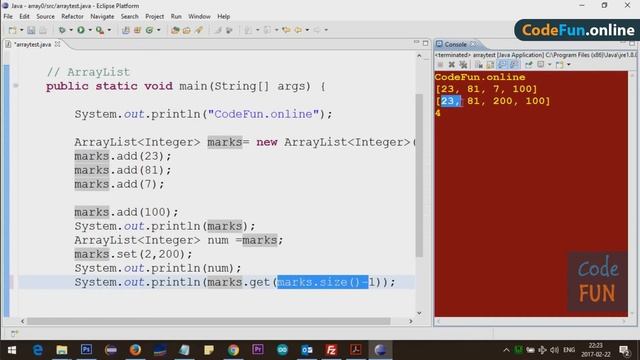This screenshot has width=640, height=360.
Task: Click the Open Console icon
Action: point(559,64)
